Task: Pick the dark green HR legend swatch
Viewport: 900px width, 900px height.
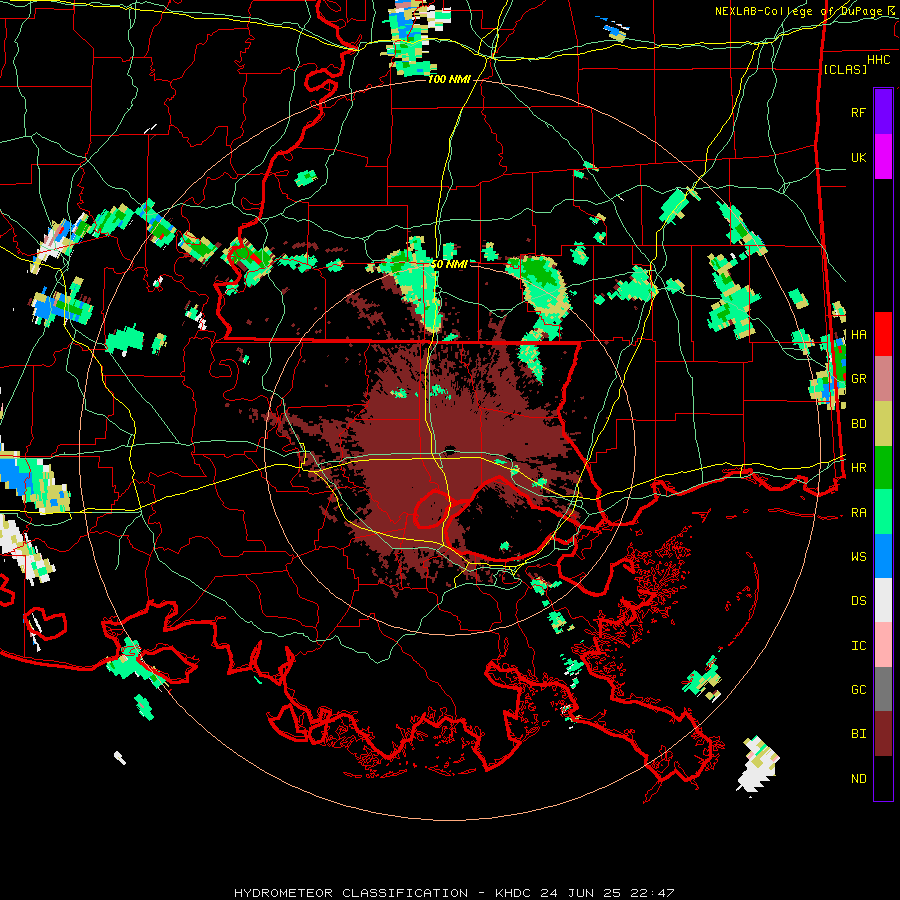Action: point(883,468)
